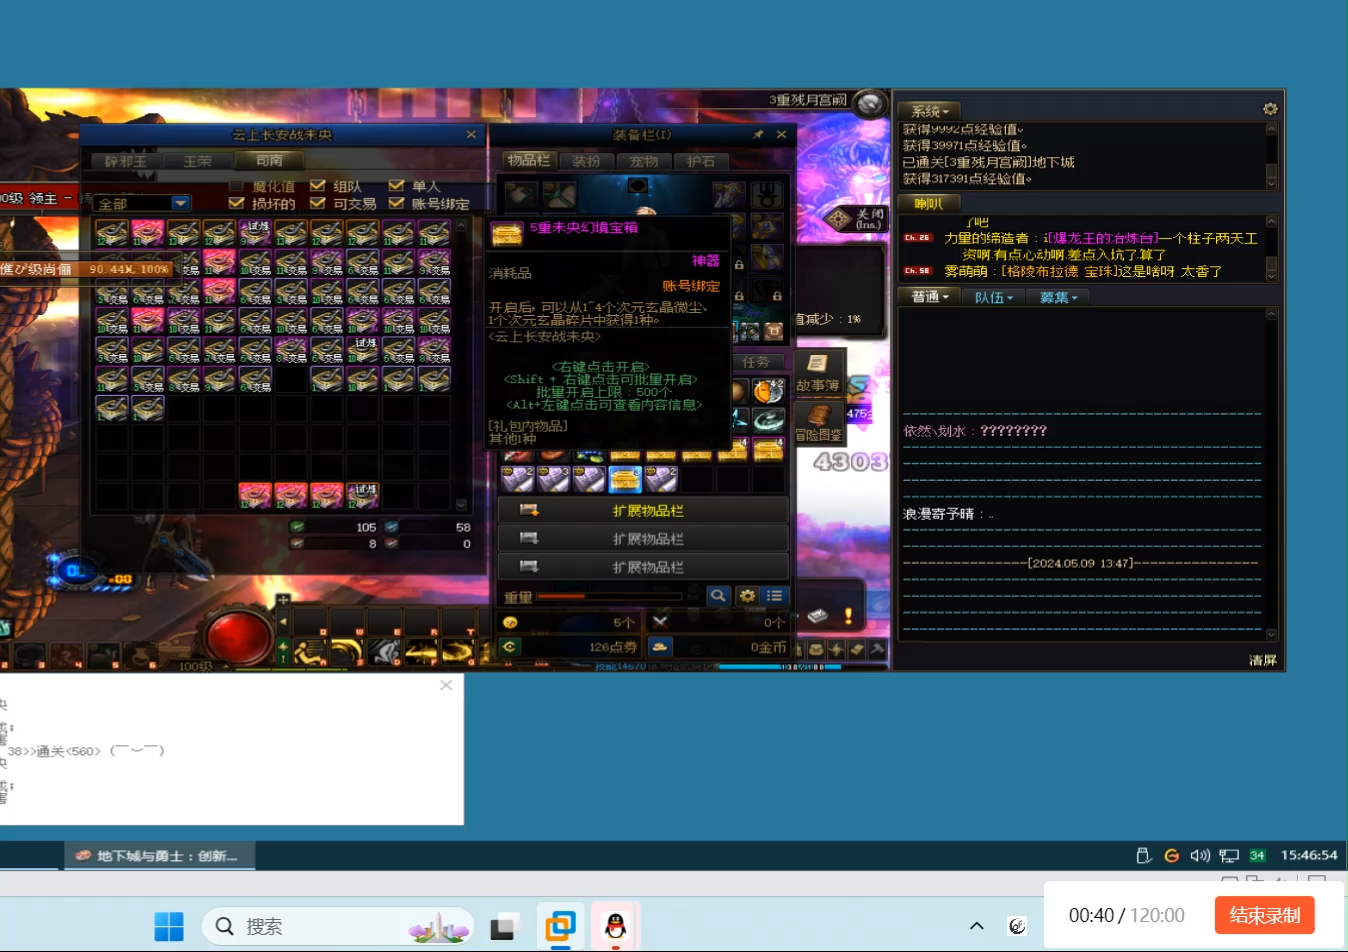Click the main chat scrollbar down arrow
Viewport: 1348px width, 952px height.
[x=1271, y=634]
